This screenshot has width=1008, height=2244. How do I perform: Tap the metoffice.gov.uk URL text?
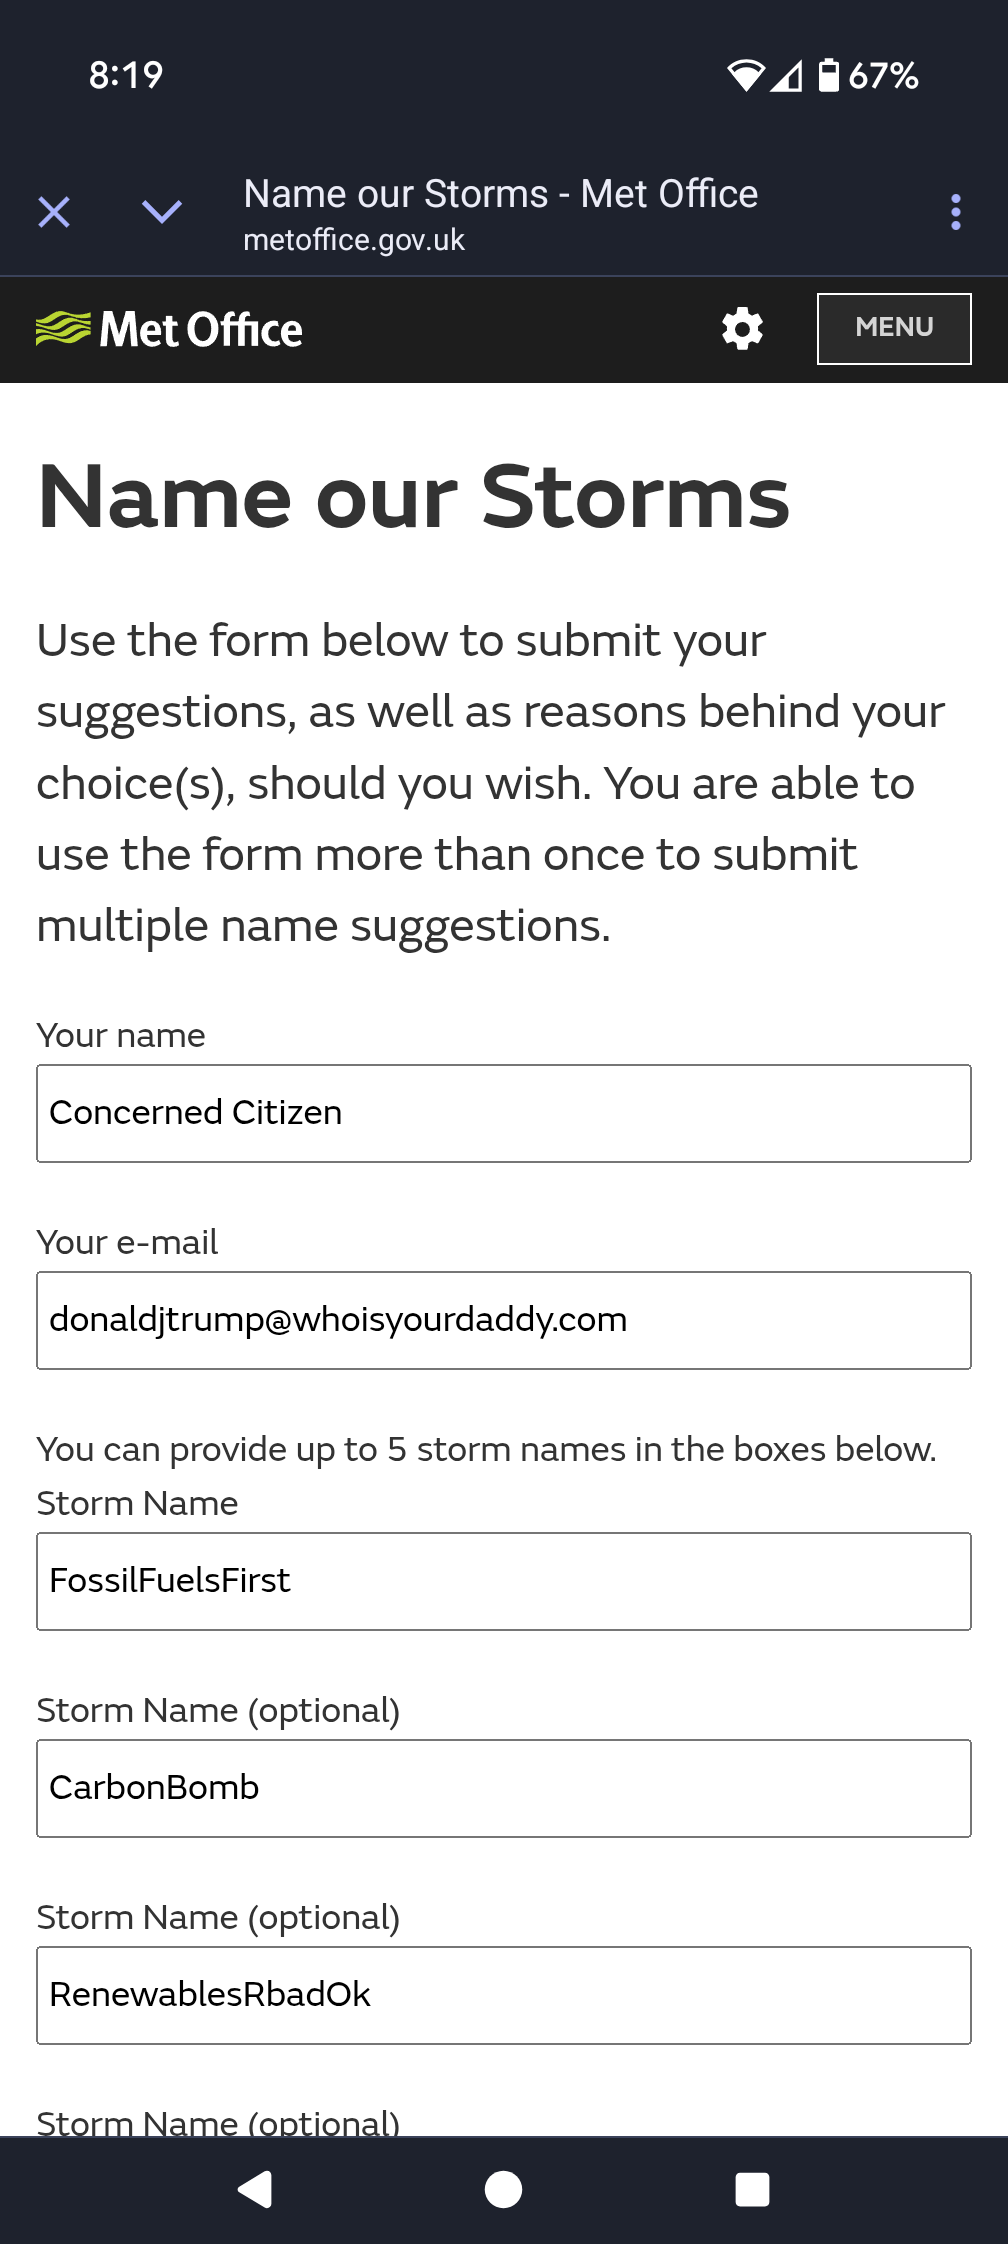pyautogui.click(x=354, y=240)
